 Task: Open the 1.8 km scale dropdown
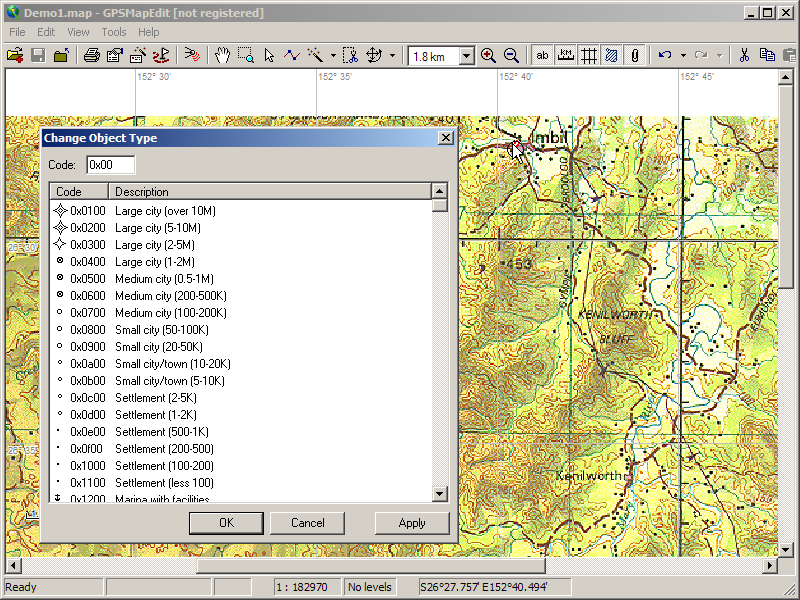(x=466, y=57)
